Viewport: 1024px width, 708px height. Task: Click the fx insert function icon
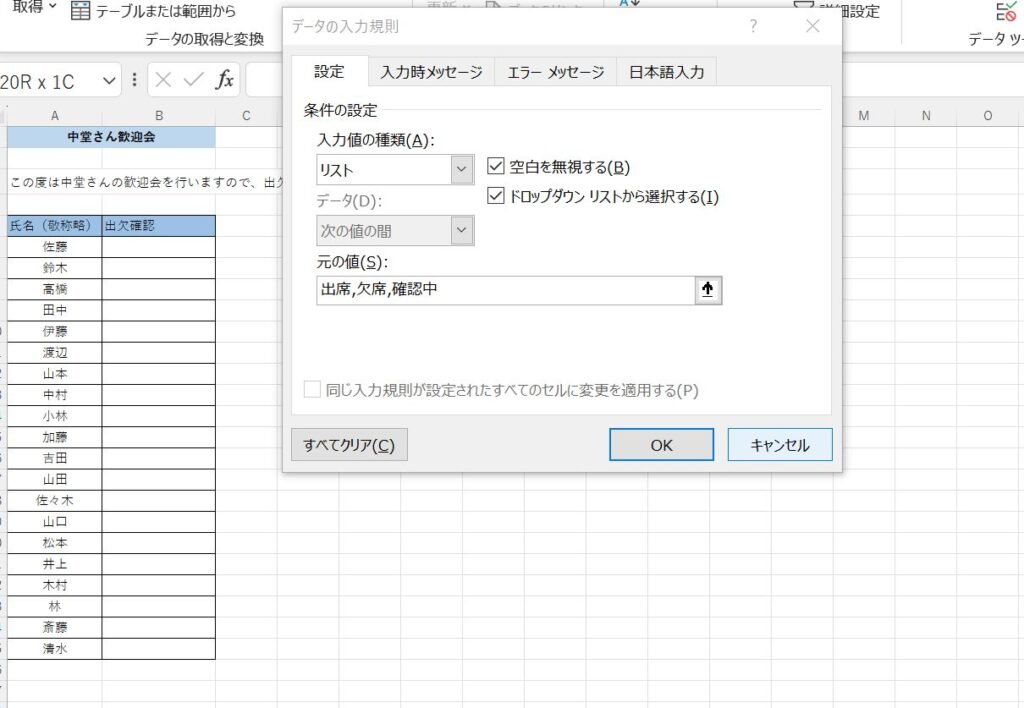point(226,80)
